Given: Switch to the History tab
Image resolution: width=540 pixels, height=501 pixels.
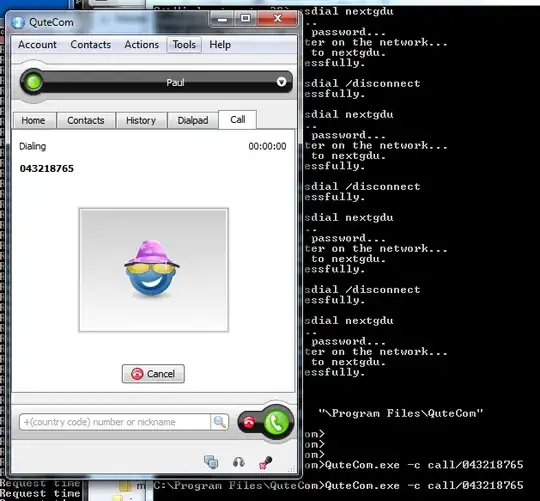Looking at the screenshot, I should click(x=141, y=121).
